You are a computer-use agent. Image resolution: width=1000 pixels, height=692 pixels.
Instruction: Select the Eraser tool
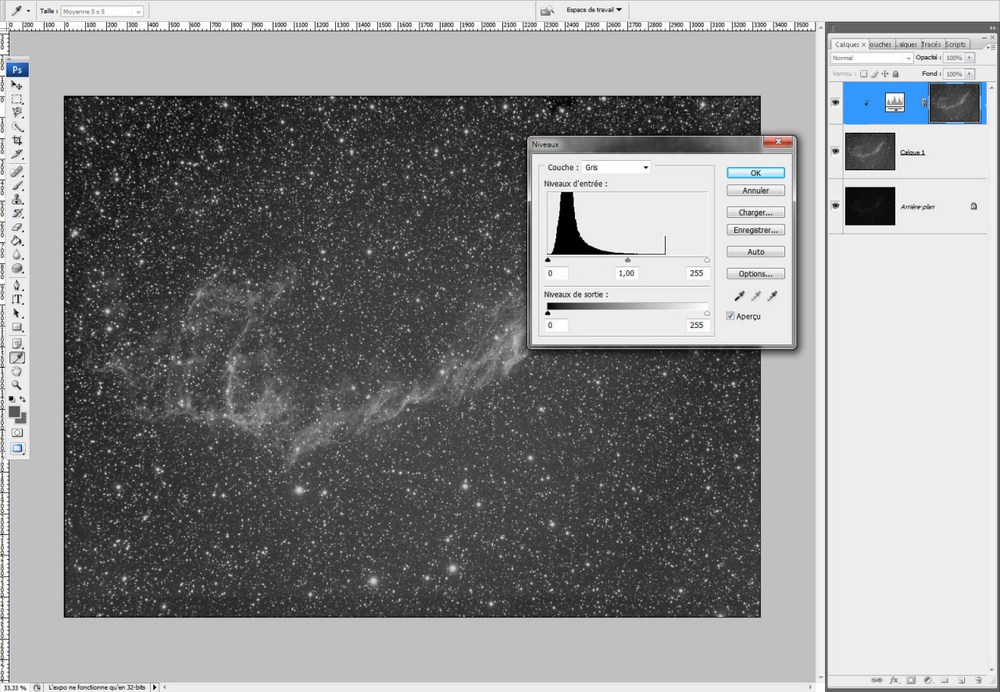(x=17, y=226)
